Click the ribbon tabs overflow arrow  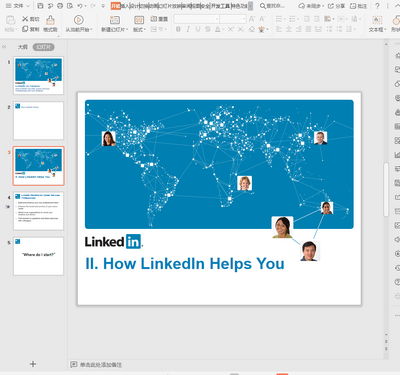point(250,6)
